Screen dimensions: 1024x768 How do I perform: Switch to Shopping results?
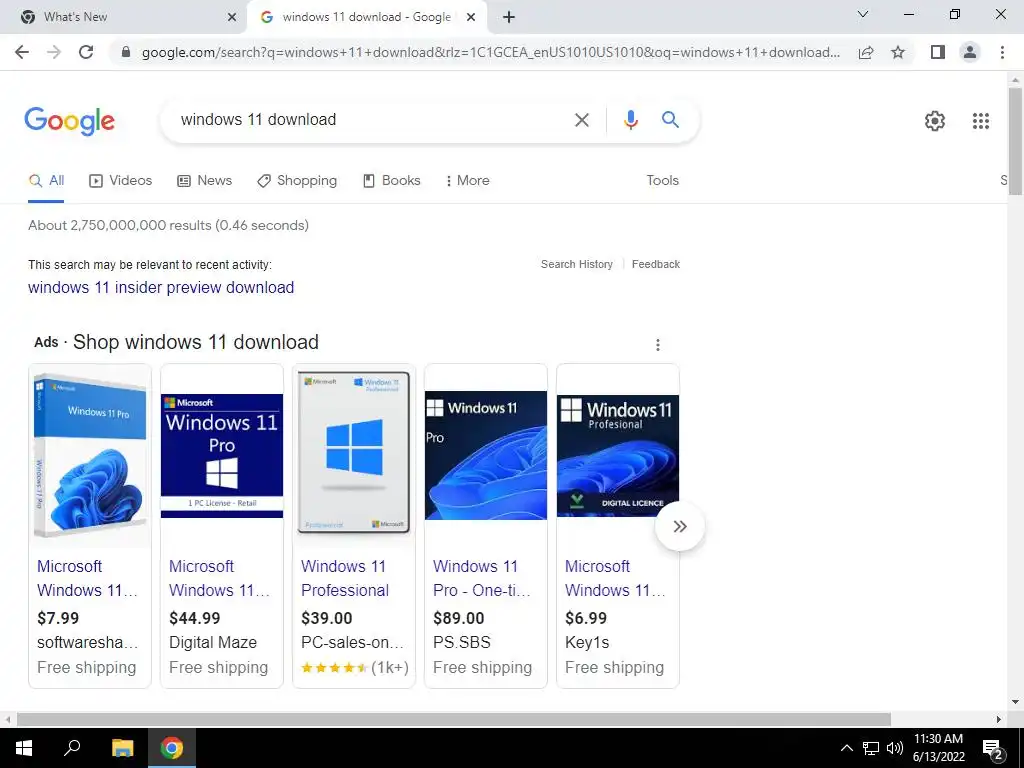296,181
